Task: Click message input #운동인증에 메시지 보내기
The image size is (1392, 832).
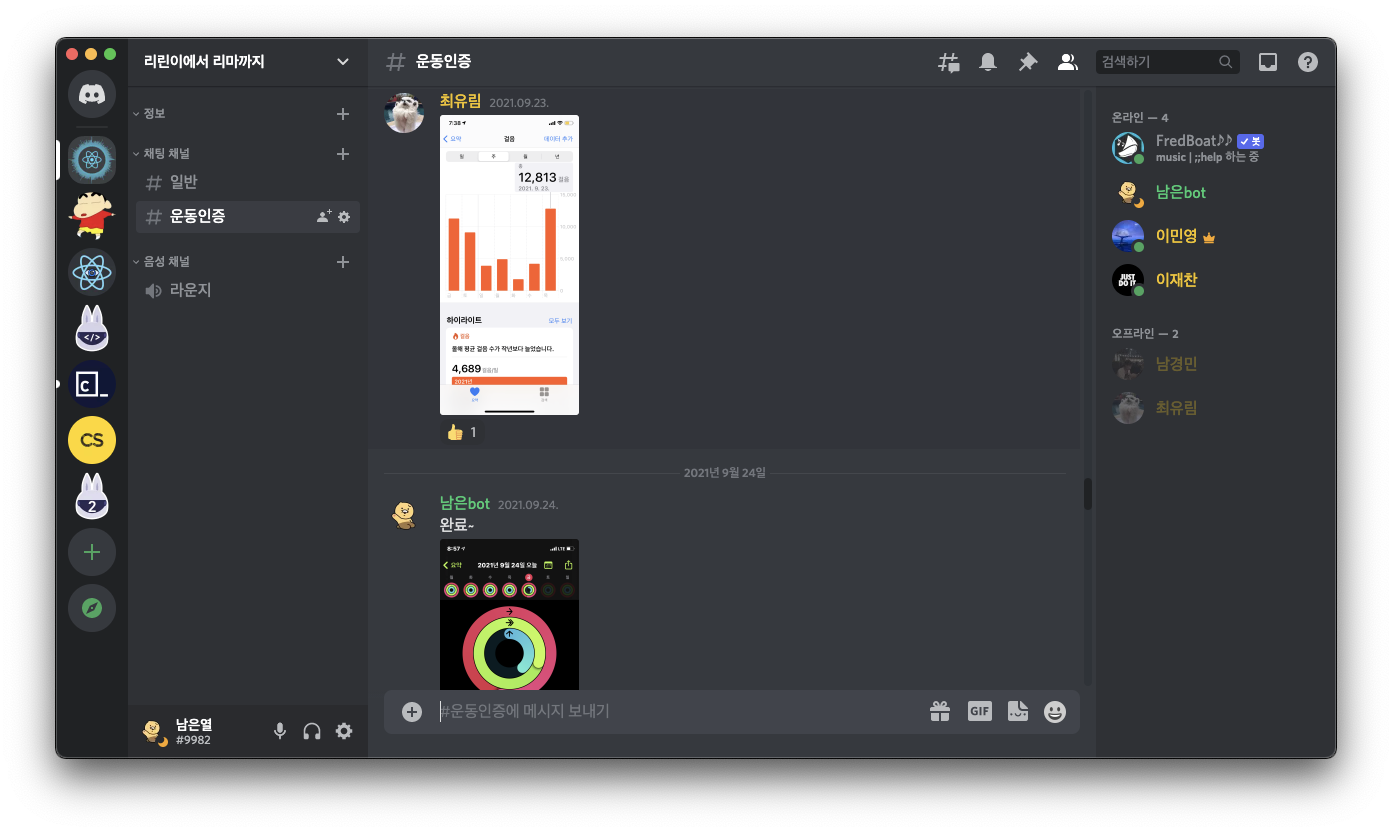Action: [680, 712]
